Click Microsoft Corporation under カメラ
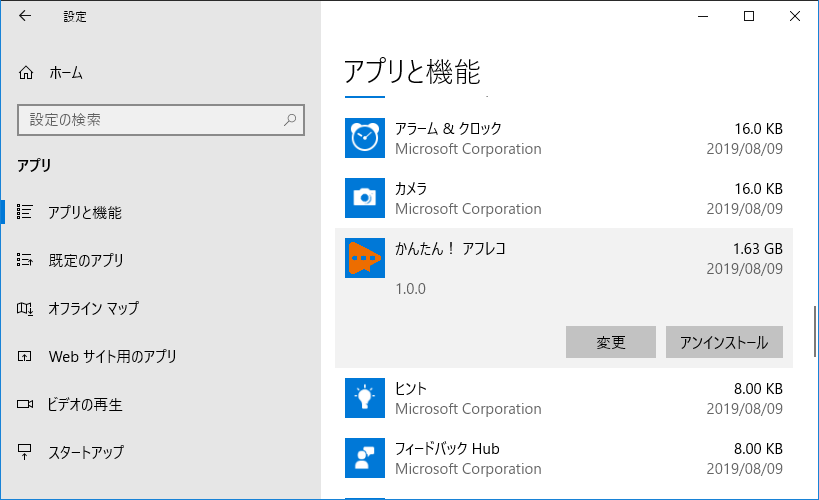The height and width of the screenshot is (500, 819). tap(468, 209)
